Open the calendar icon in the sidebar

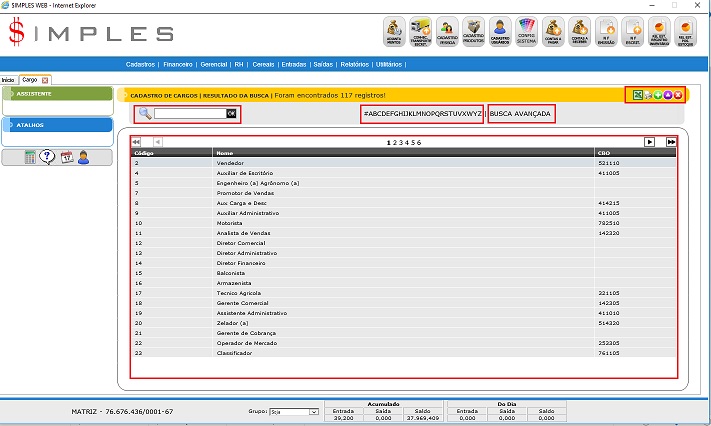(x=66, y=157)
